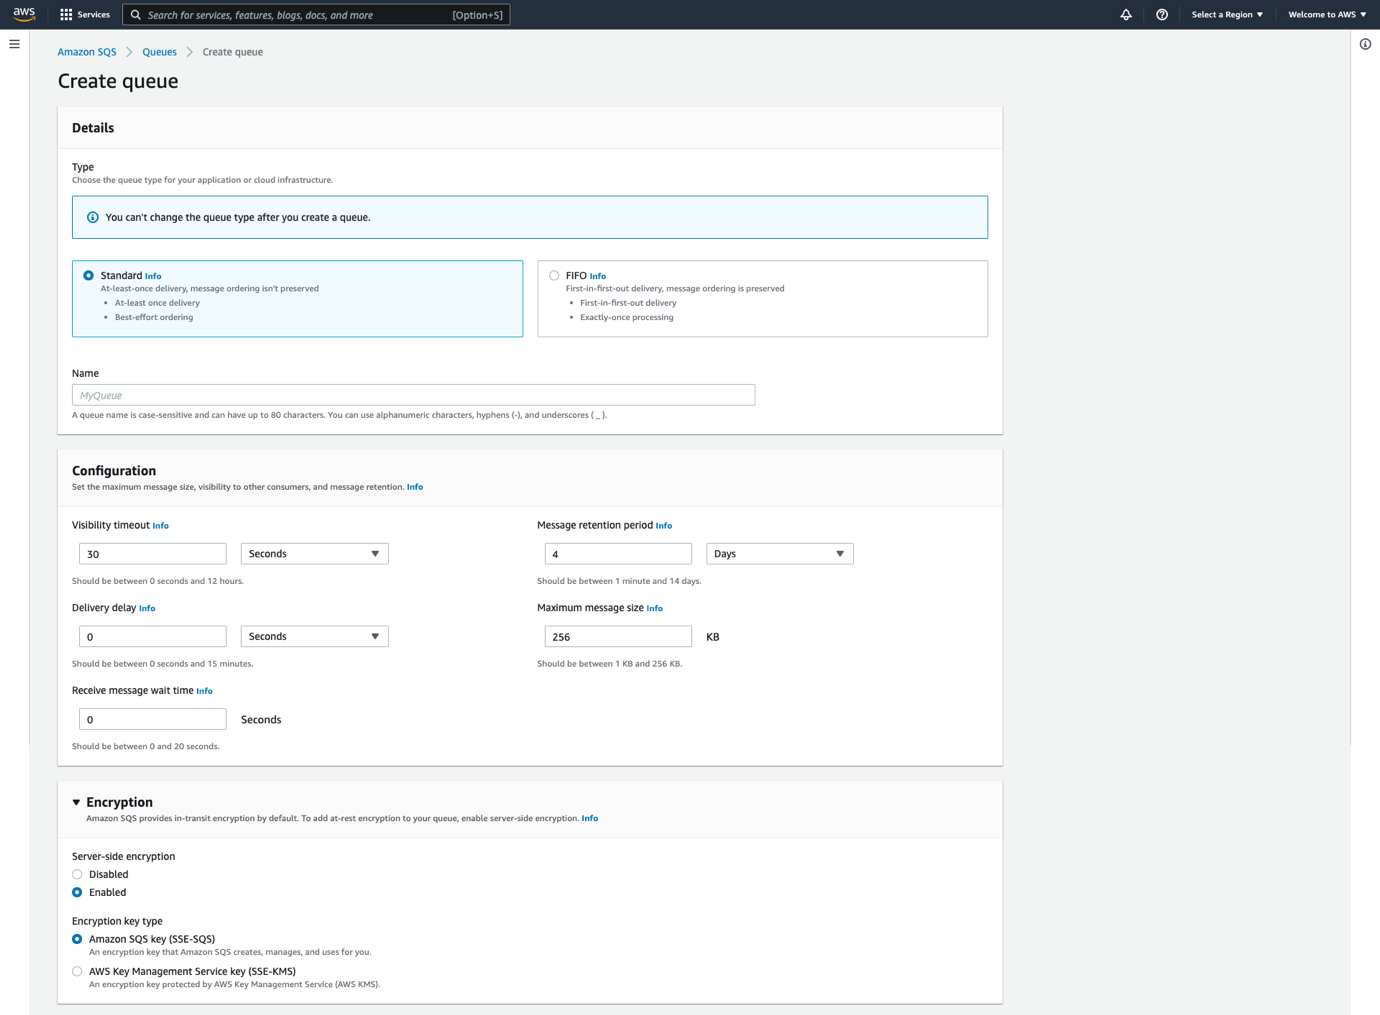This screenshot has height=1015, width=1380.
Task: Click the Delivery delay value field
Action: [153, 637]
